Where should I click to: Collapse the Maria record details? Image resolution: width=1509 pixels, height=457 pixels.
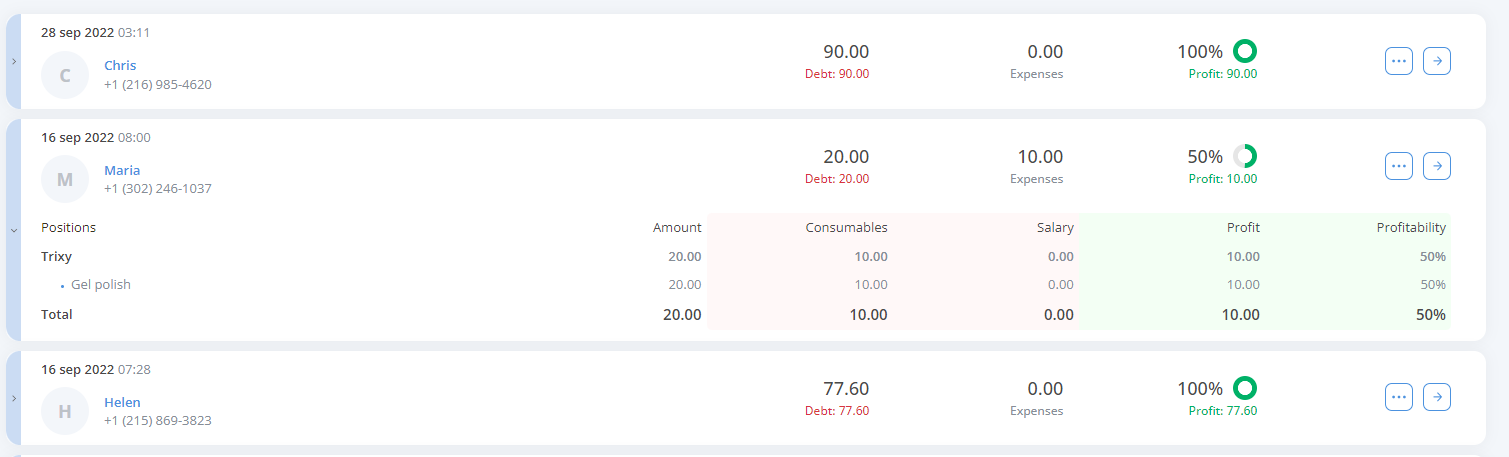[x=13, y=230]
